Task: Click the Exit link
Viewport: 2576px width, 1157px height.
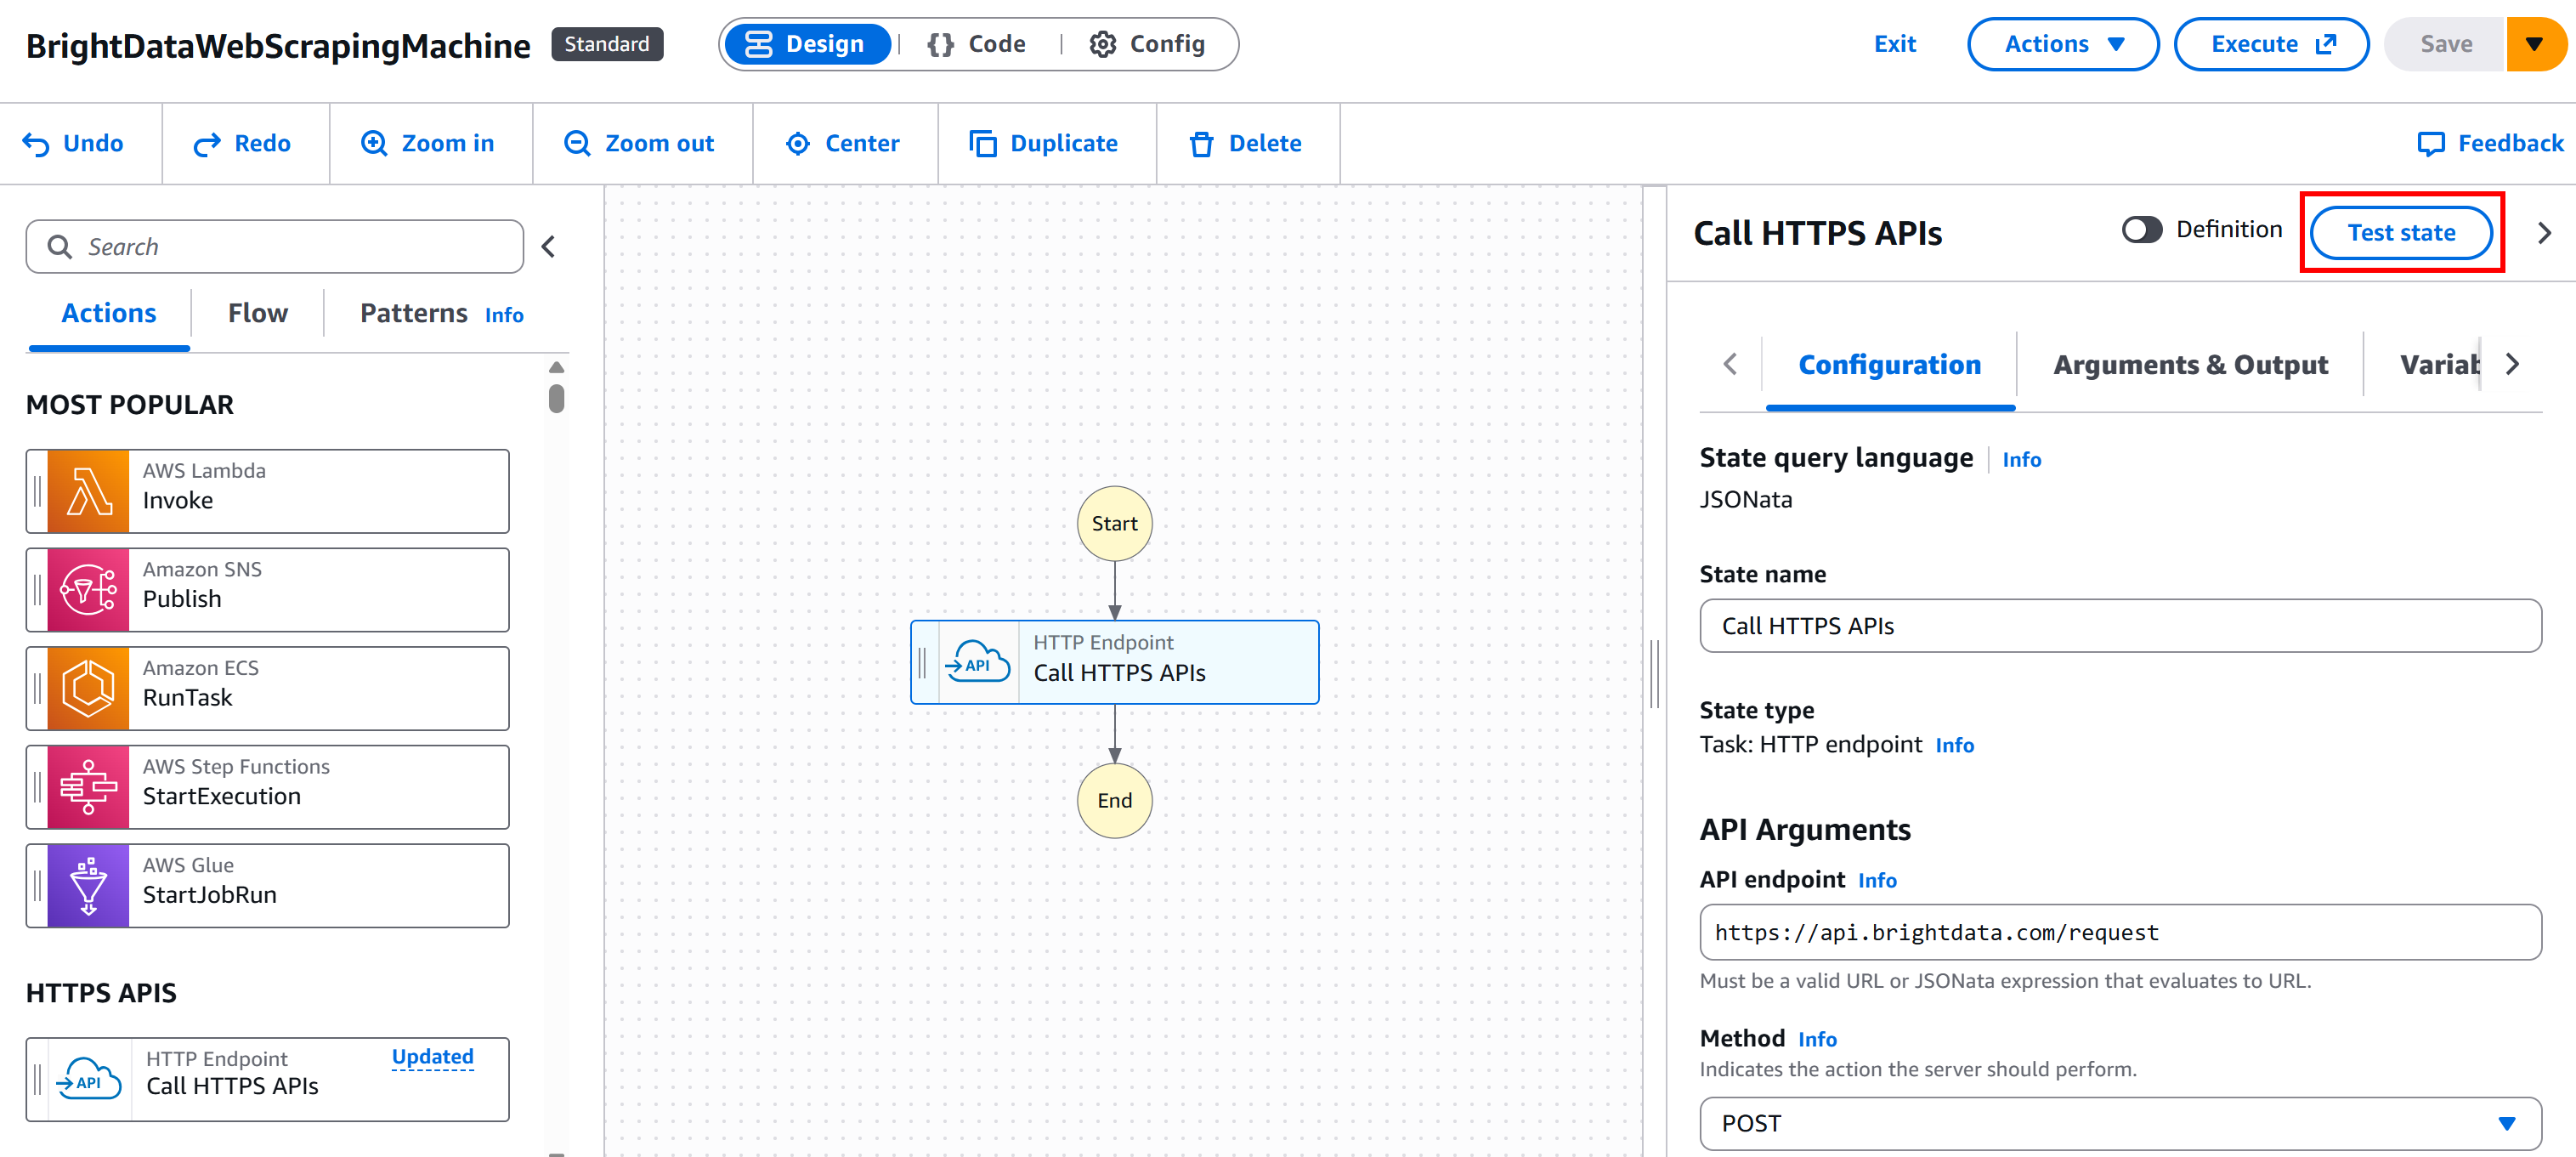Action: (1894, 44)
